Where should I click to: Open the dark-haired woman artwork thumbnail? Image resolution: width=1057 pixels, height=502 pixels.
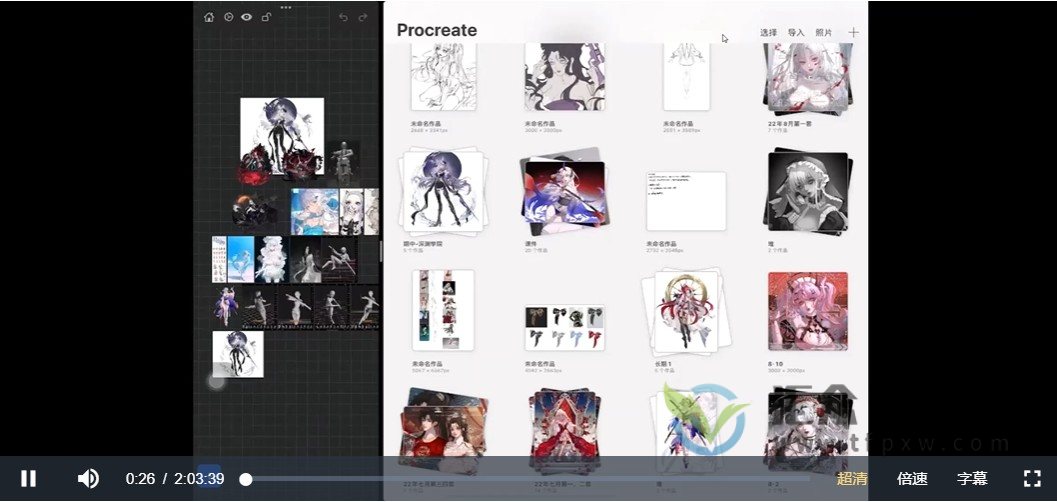tap(564, 75)
